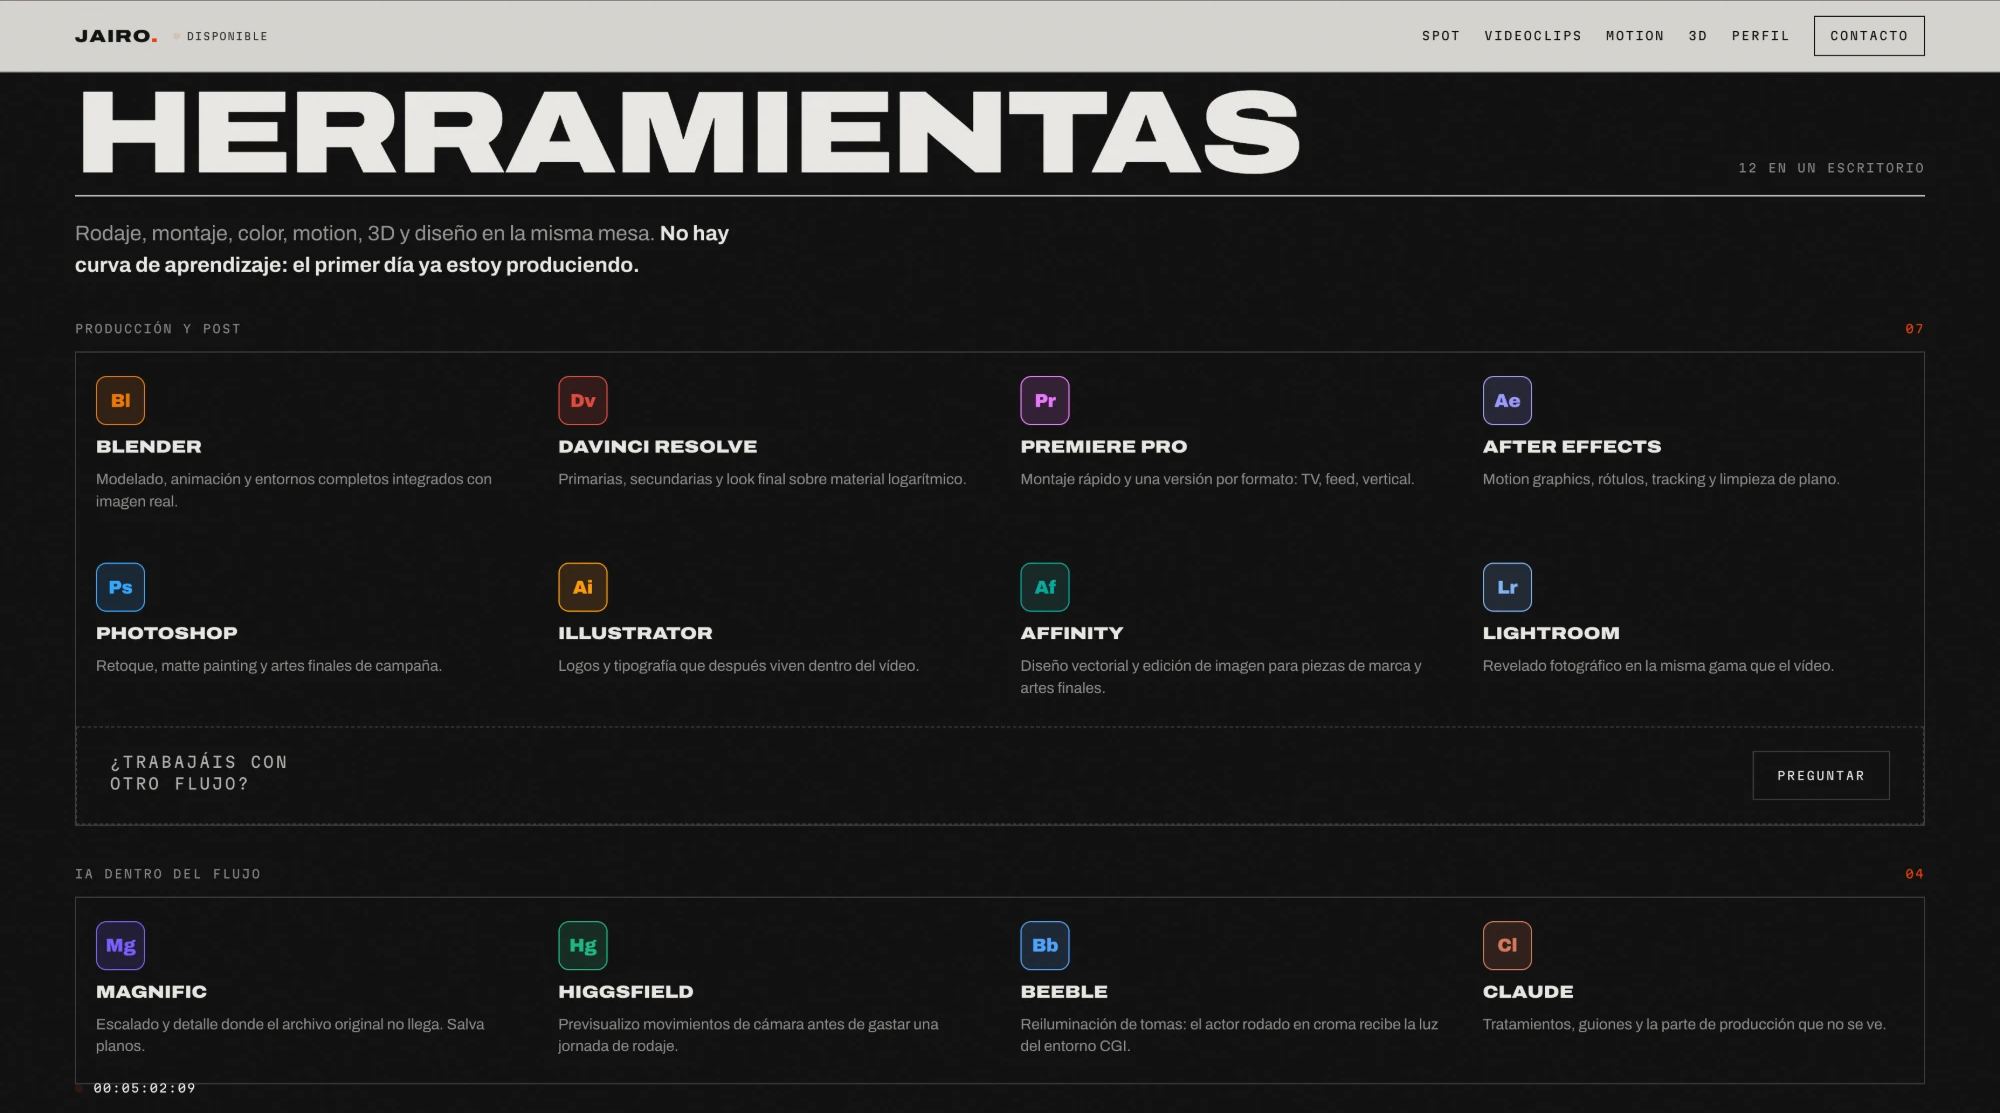Click the 00:05:02:09 timecode
The height and width of the screenshot is (1113, 2000).
(144, 1088)
